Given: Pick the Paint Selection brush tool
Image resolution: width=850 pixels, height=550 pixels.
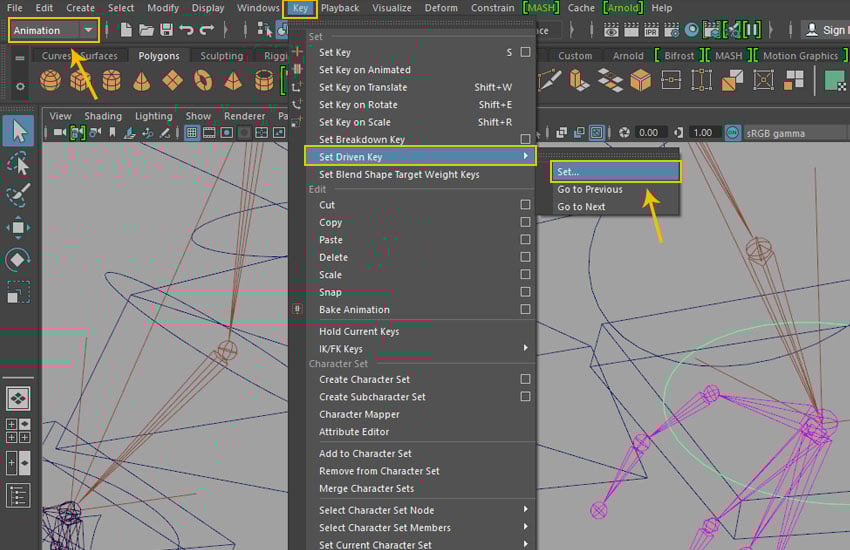Looking at the screenshot, I should tap(18, 196).
